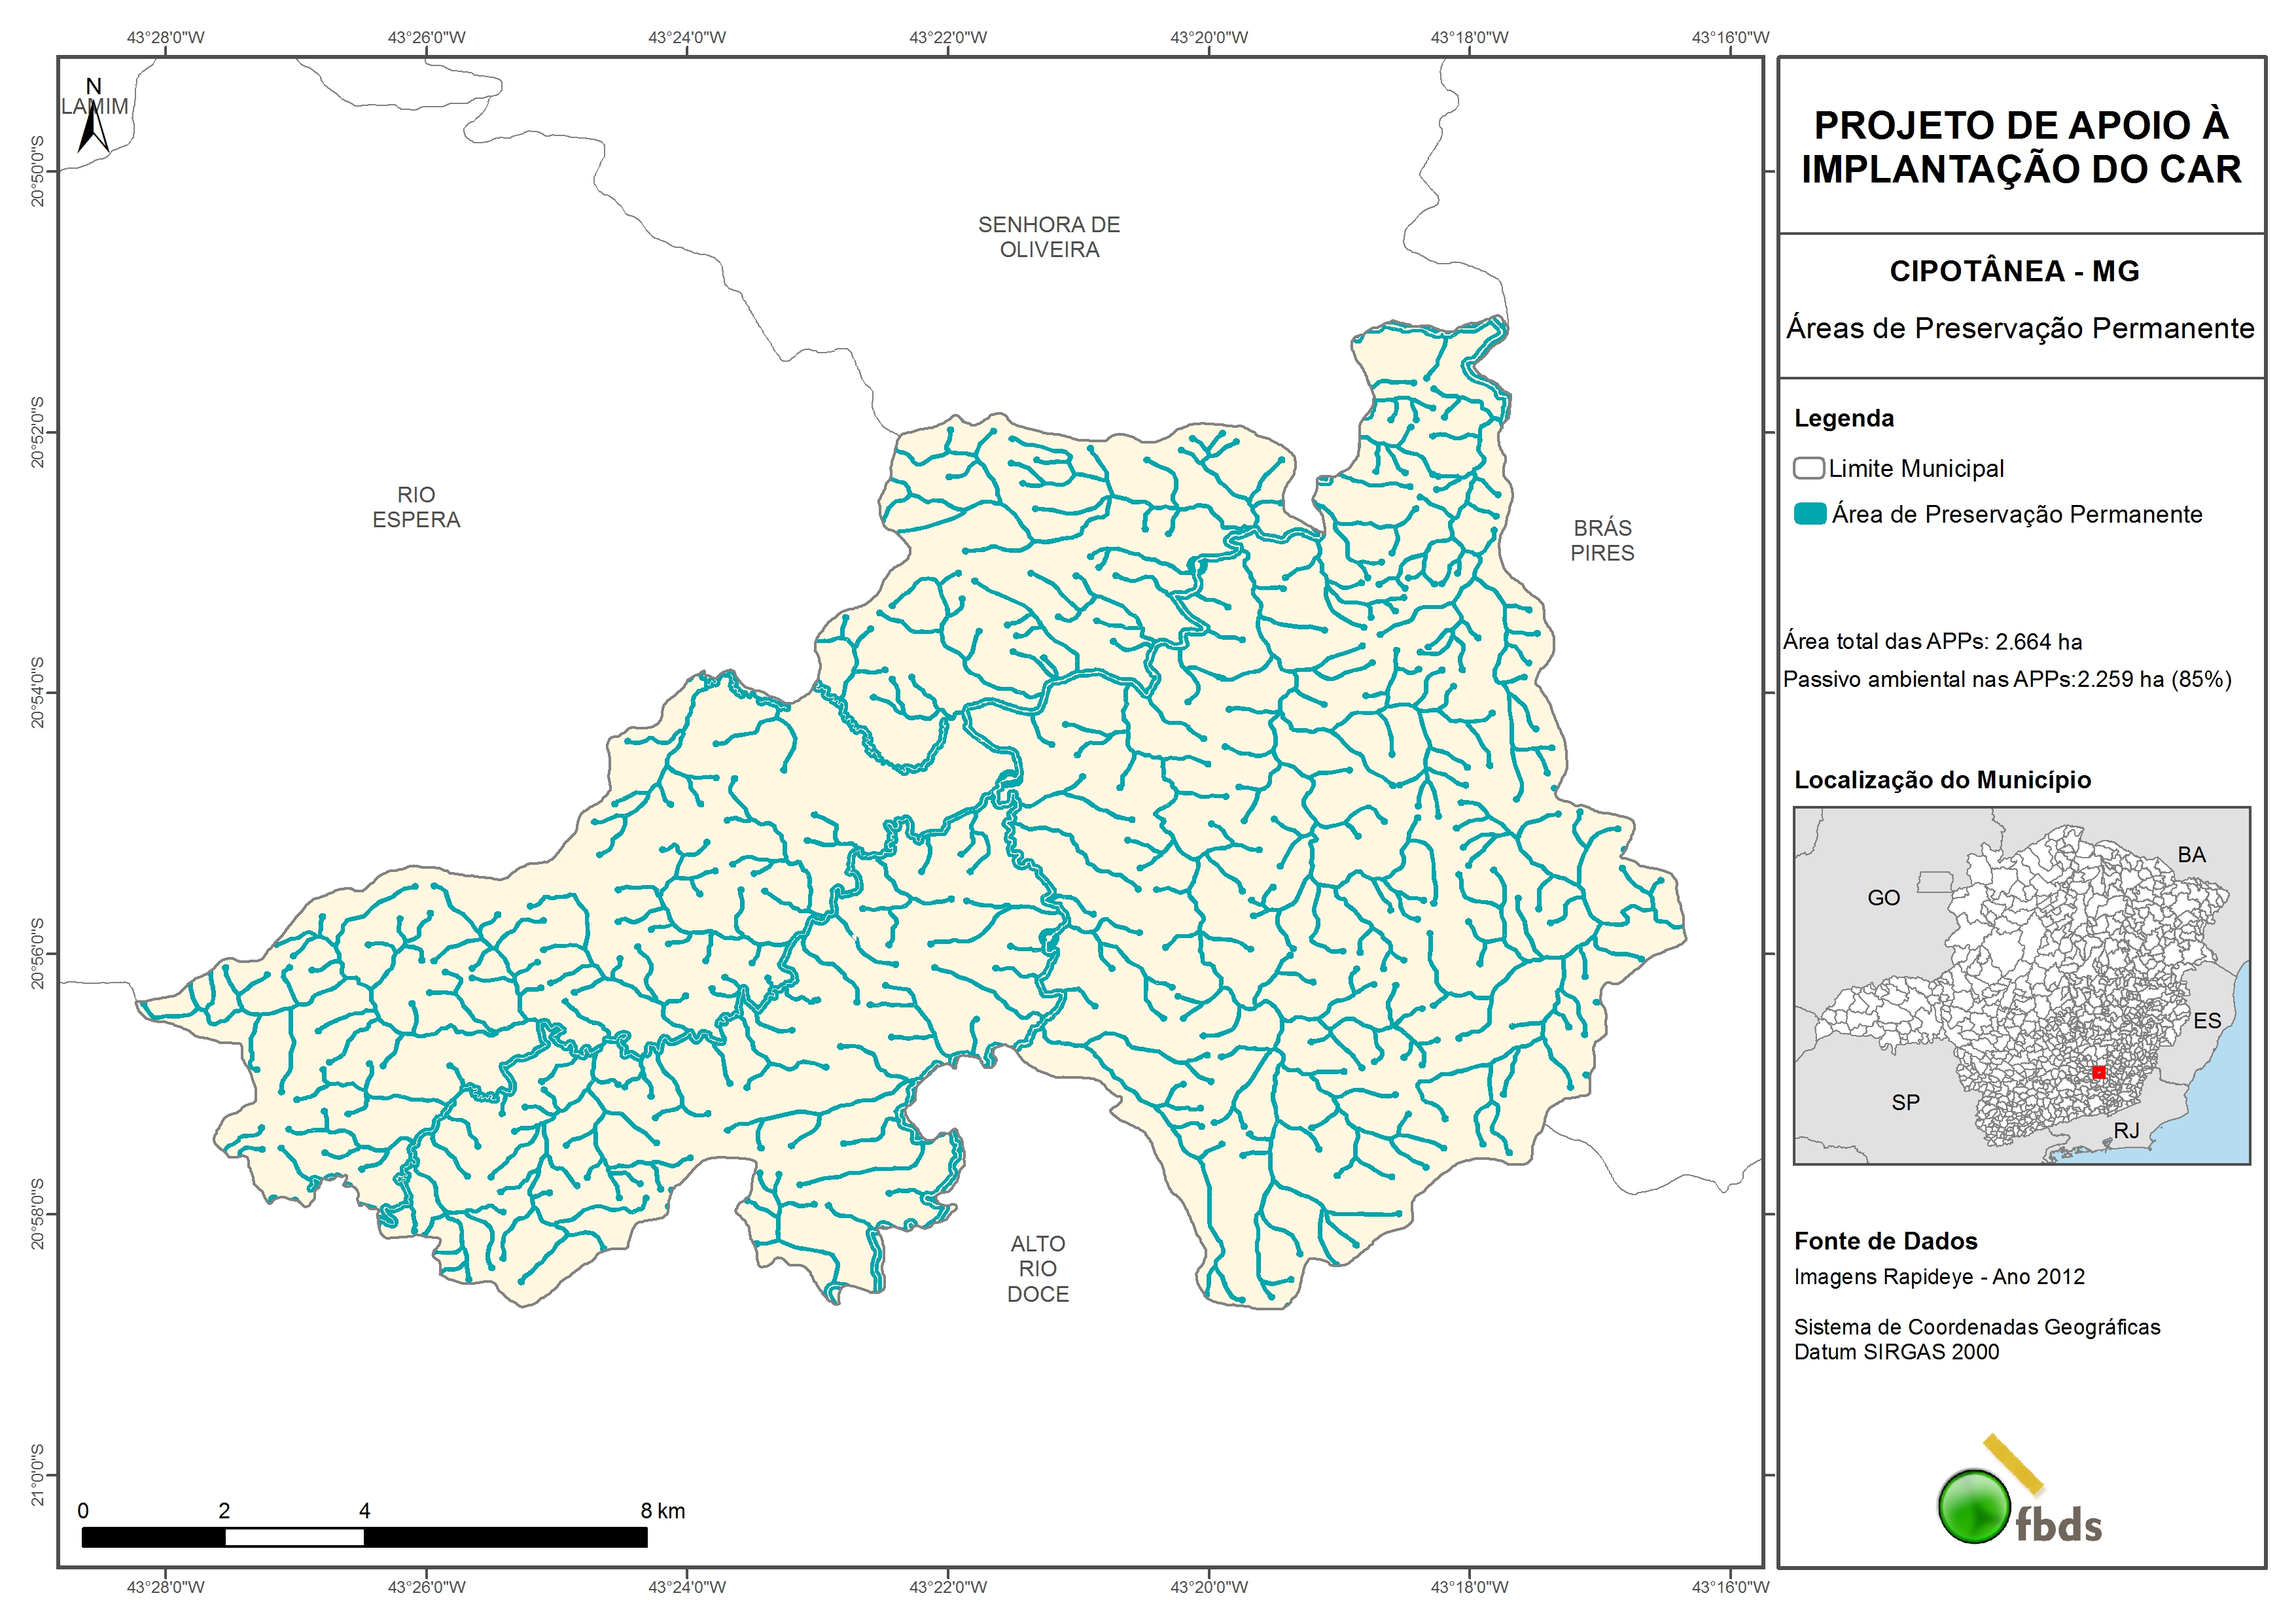2296x1623 pixels.
Task: Click the ALTO RIO DOCE label
Action: pyautogui.click(x=1038, y=1269)
